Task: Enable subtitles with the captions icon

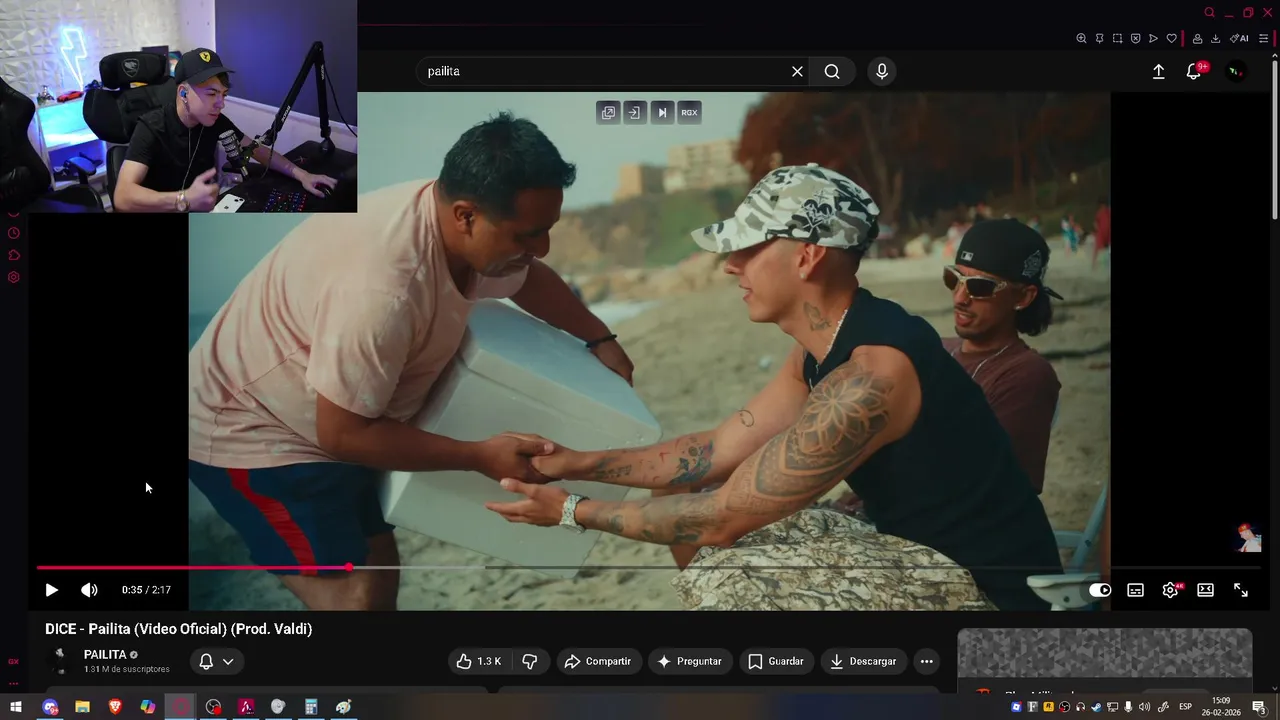Action: point(1135,590)
